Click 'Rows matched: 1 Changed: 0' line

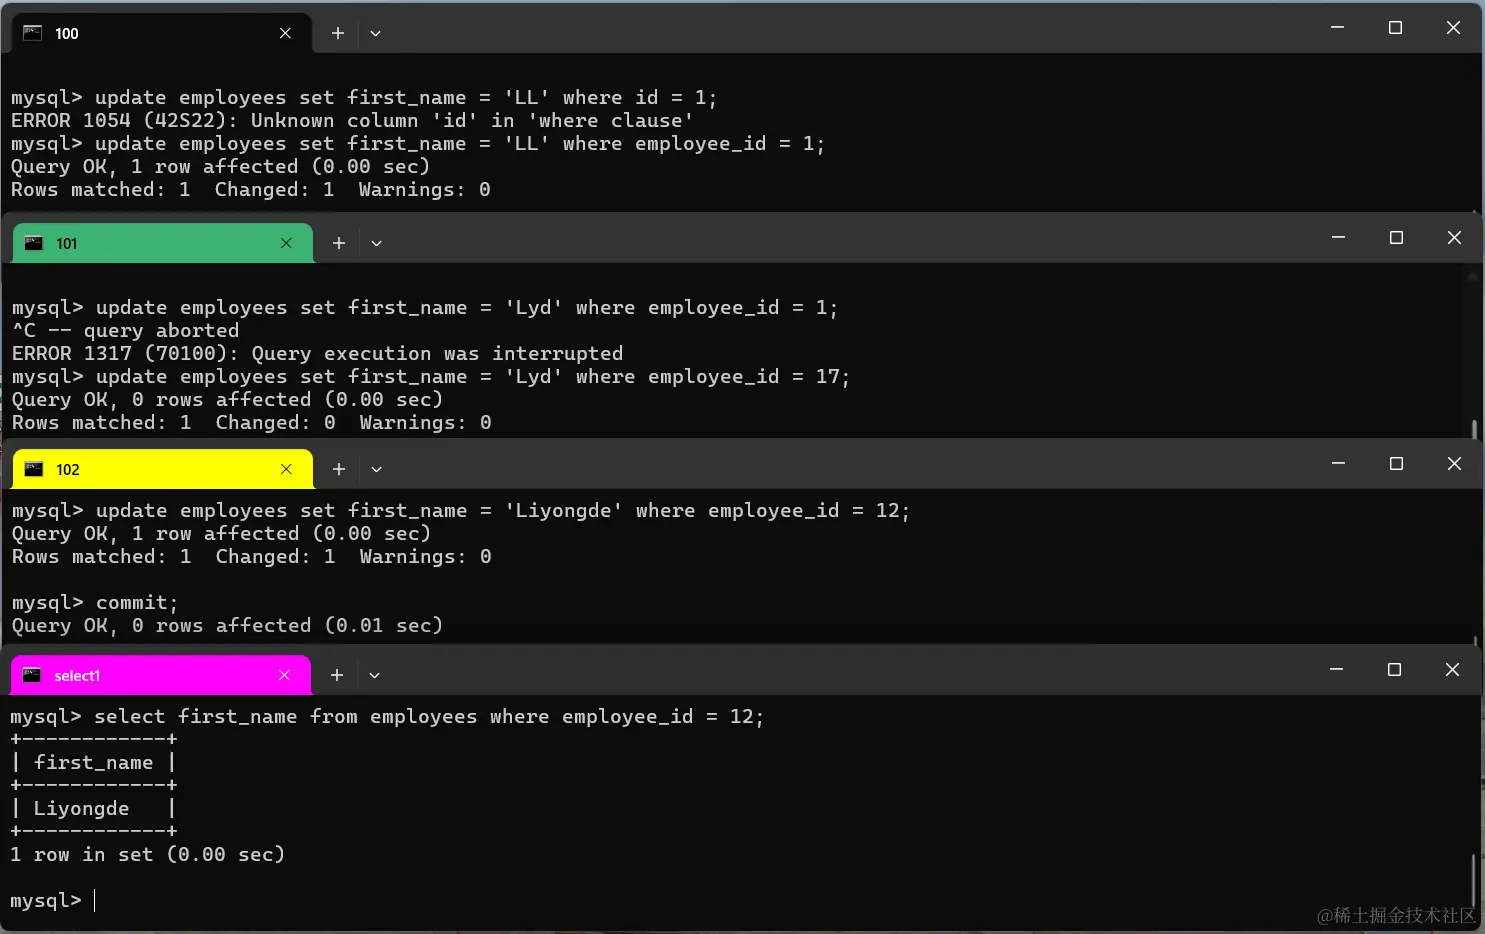[252, 422]
